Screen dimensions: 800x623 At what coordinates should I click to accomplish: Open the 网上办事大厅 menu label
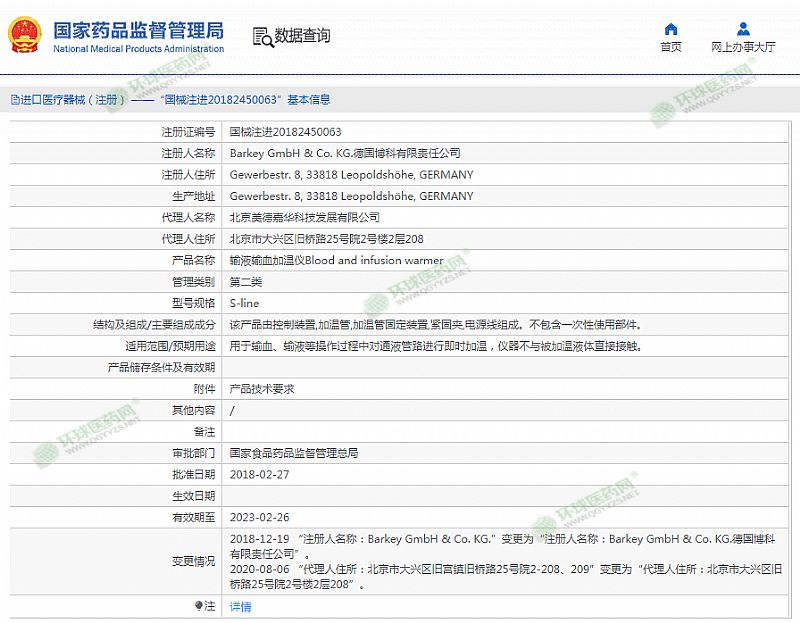(x=743, y=47)
